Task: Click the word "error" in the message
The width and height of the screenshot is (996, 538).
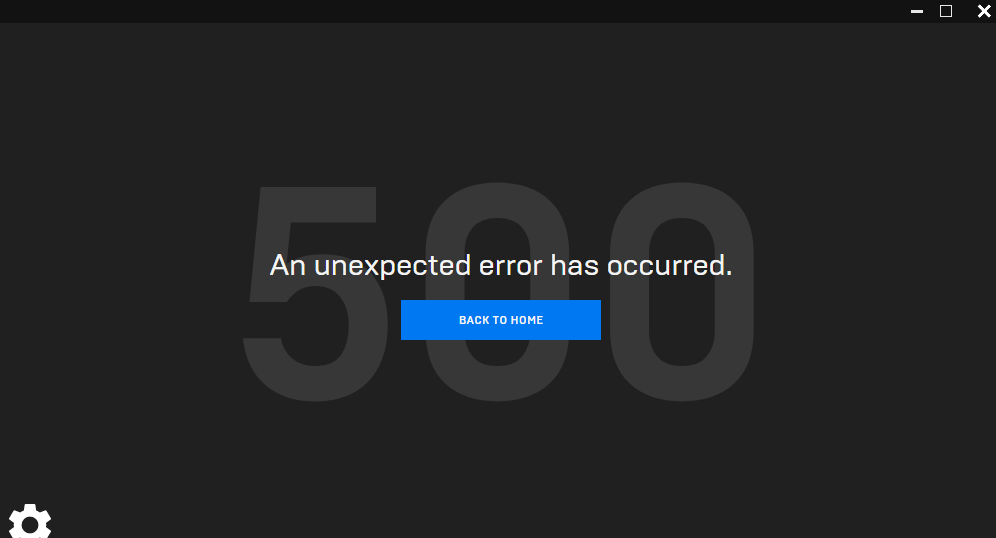Action: tap(511, 267)
